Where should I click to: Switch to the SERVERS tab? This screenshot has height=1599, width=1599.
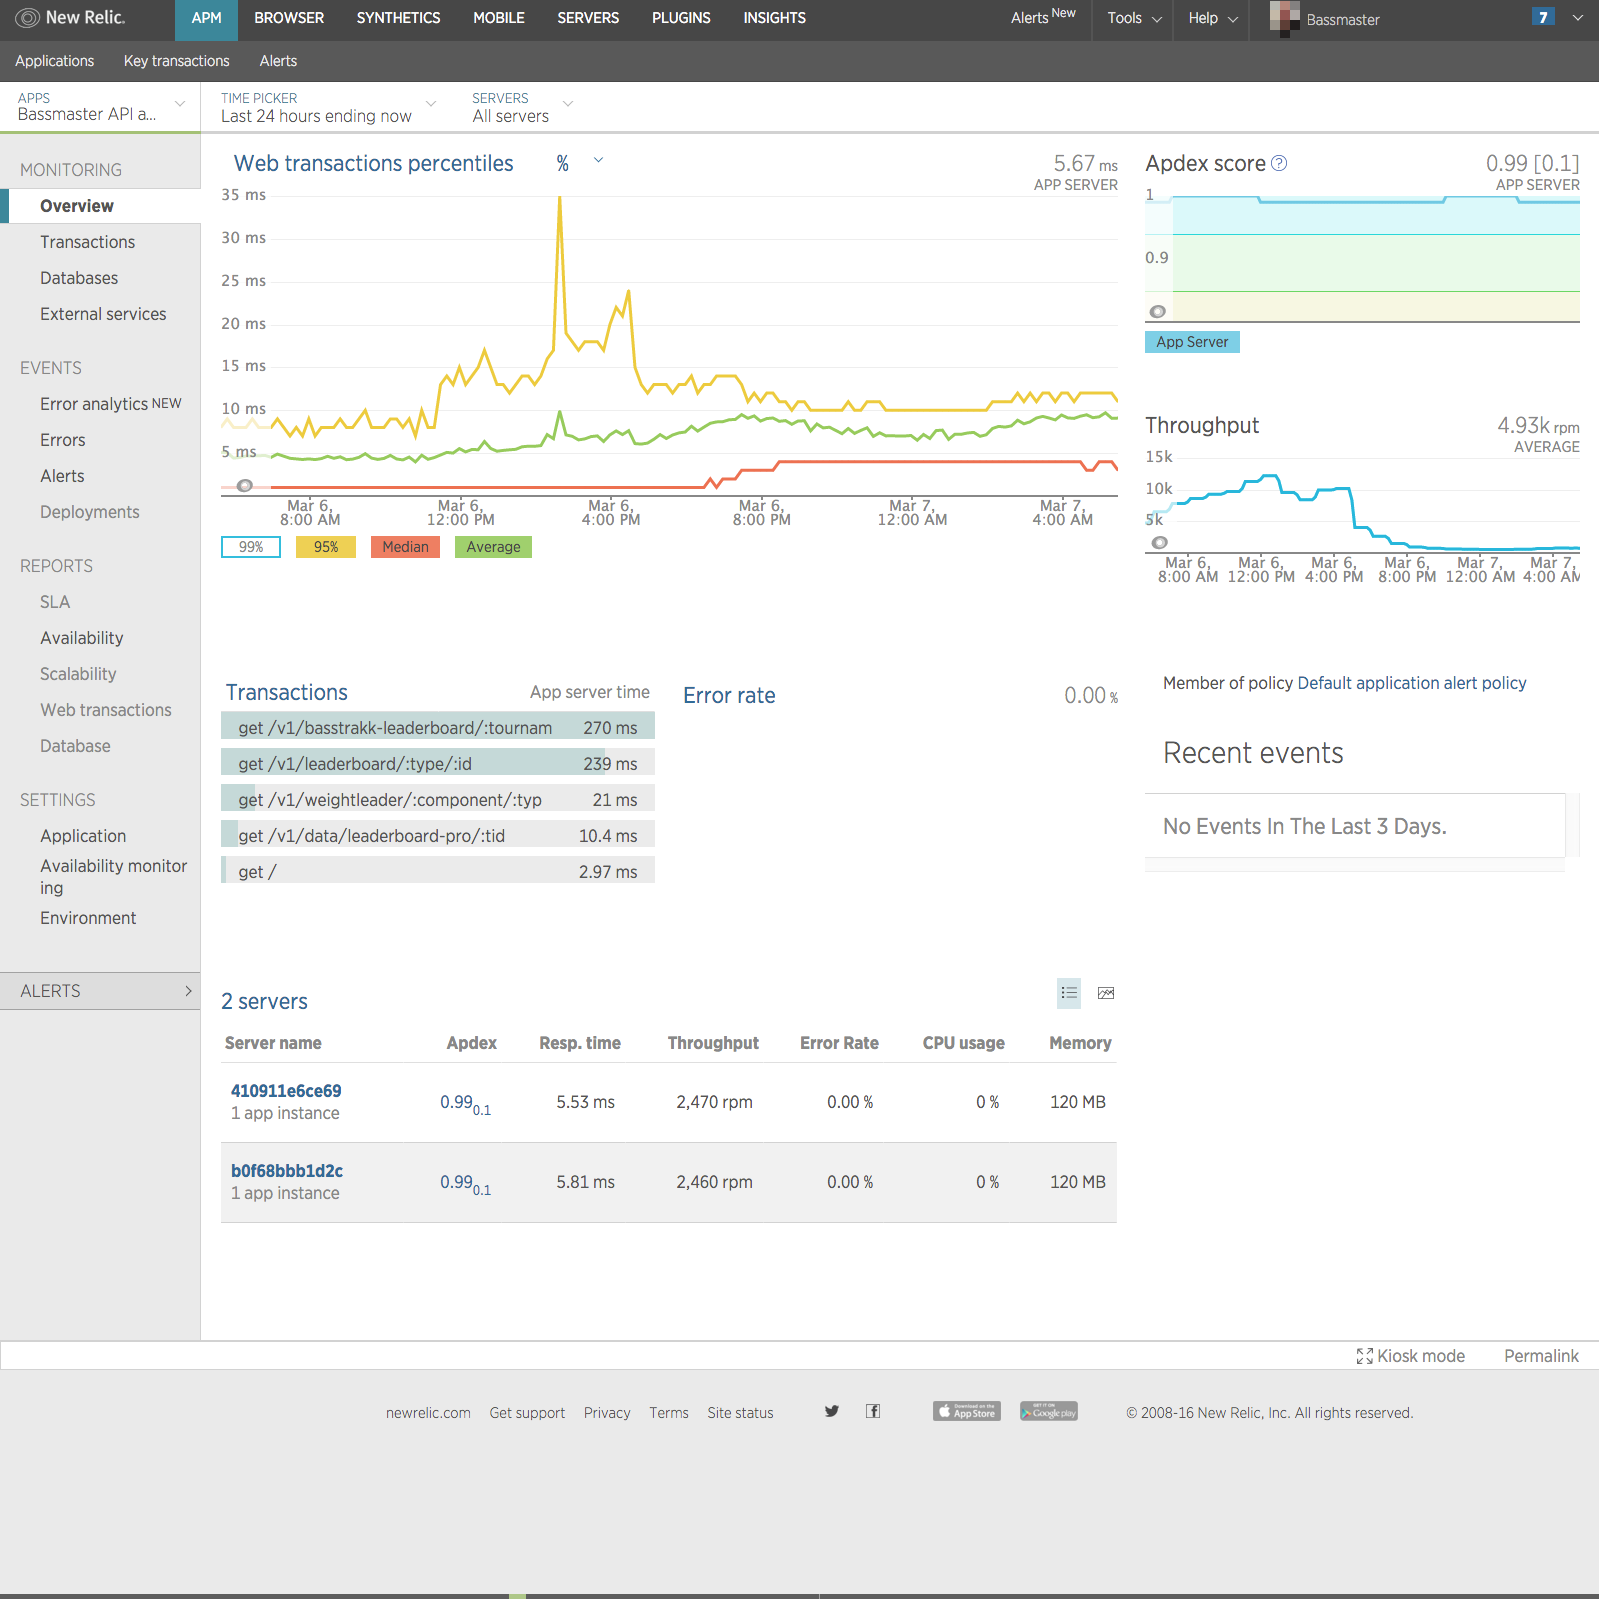coord(588,18)
